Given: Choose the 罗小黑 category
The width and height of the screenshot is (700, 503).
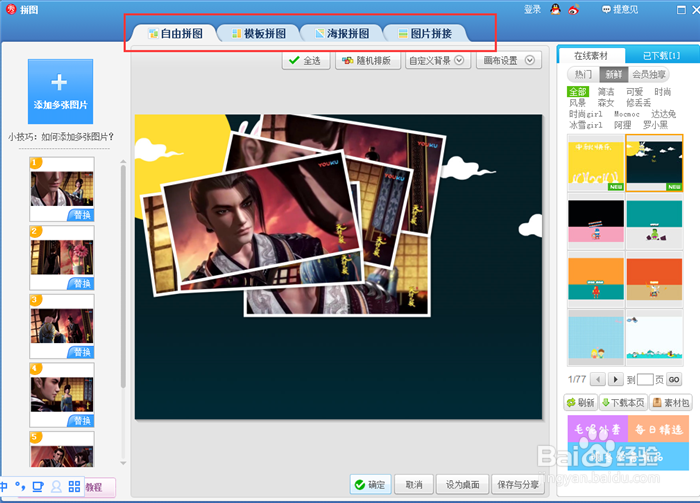Looking at the screenshot, I should point(655,125).
